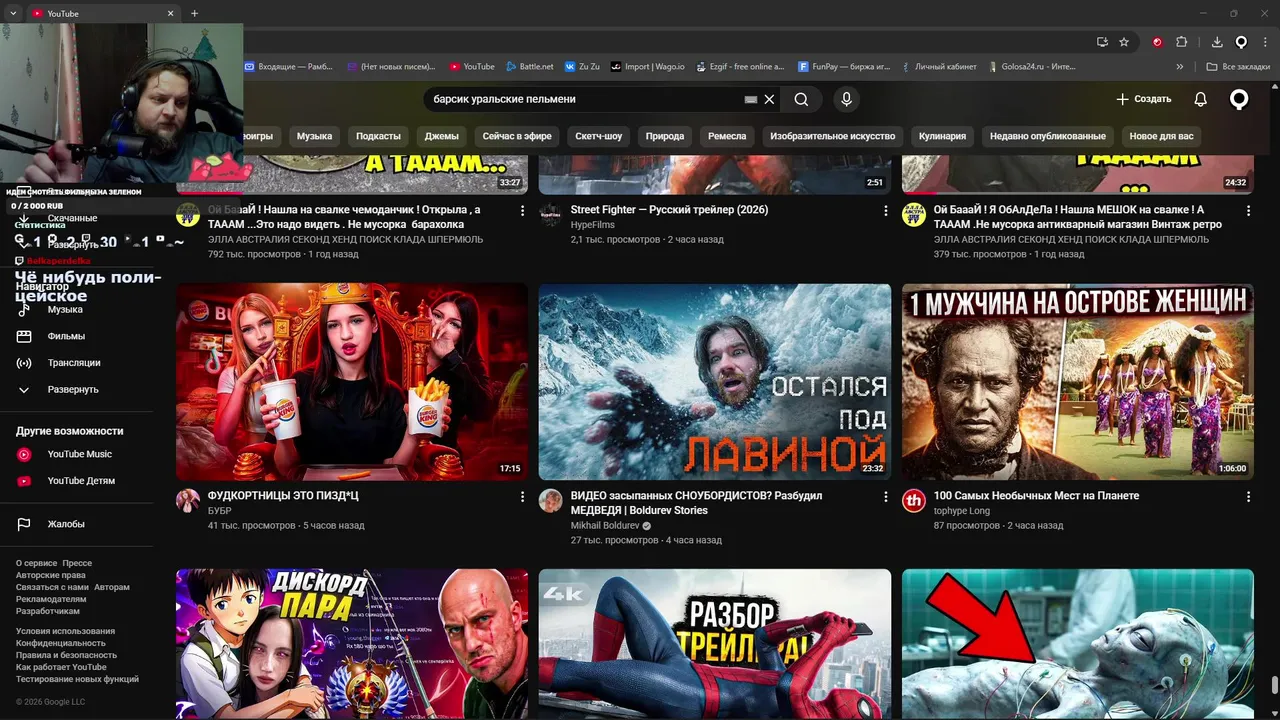Open more options for 100 Самых Необычных Мест
The width and height of the screenshot is (1280, 720).
coord(1248,496)
